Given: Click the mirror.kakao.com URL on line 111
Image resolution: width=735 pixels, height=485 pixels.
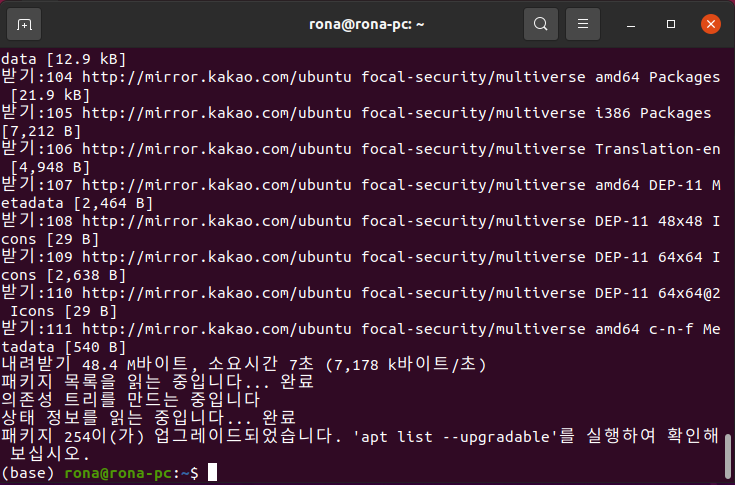Looking at the screenshot, I should point(217,329).
